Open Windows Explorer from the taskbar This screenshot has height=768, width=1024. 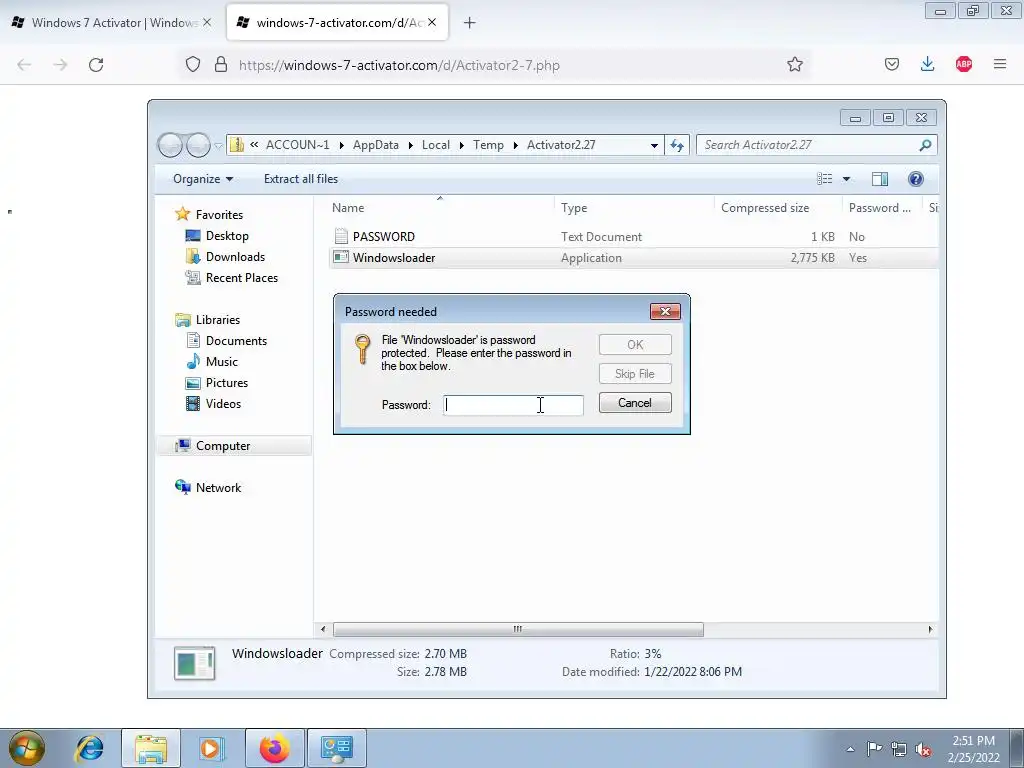click(x=151, y=748)
